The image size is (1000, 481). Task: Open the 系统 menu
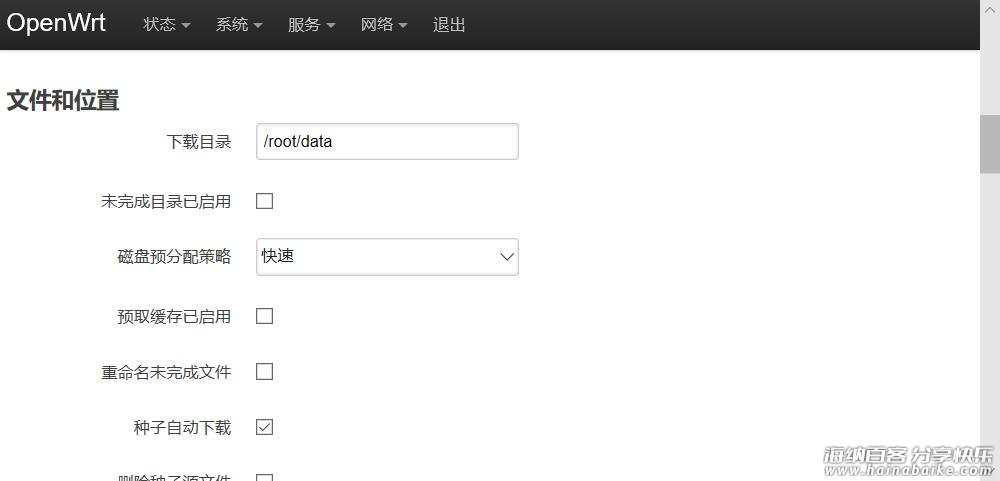pyautogui.click(x=239, y=25)
